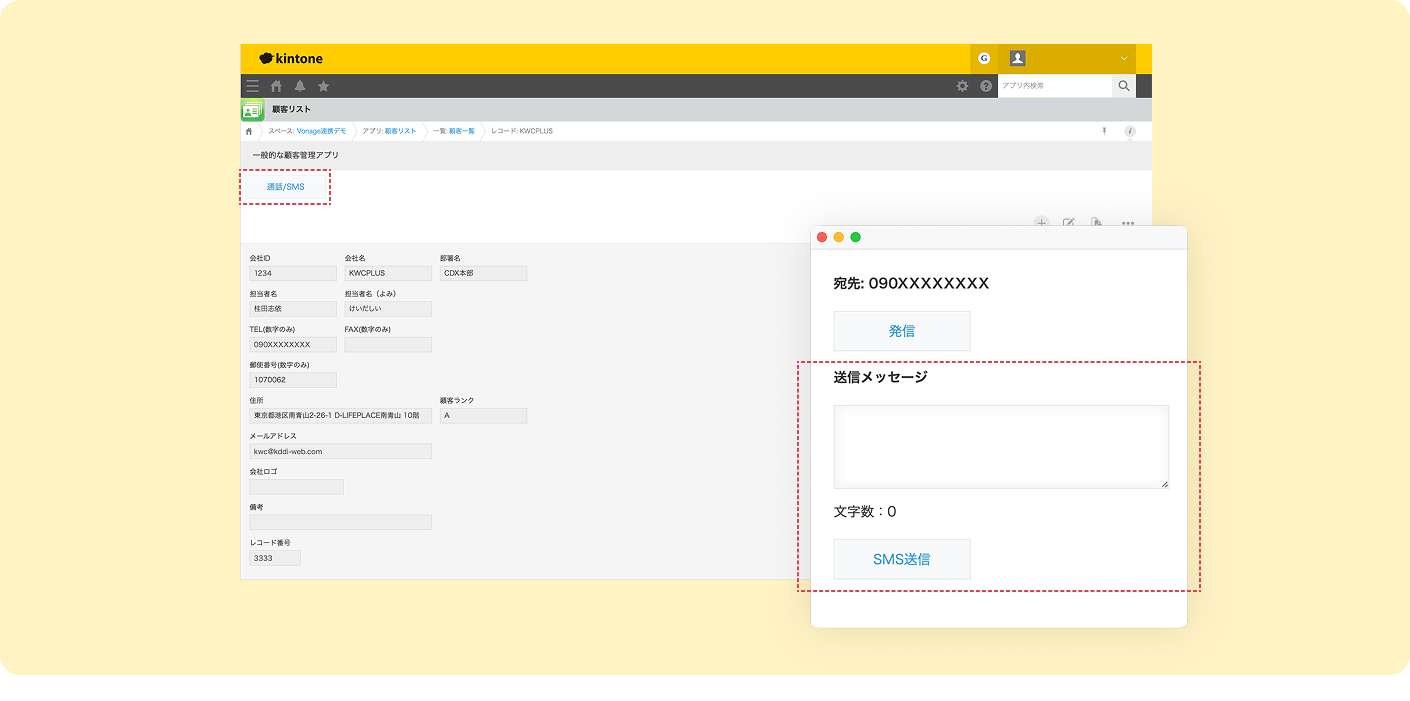Click the search magnifier icon
The width and height of the screenshot is (1410, 701).
[x=1124, y=86]
